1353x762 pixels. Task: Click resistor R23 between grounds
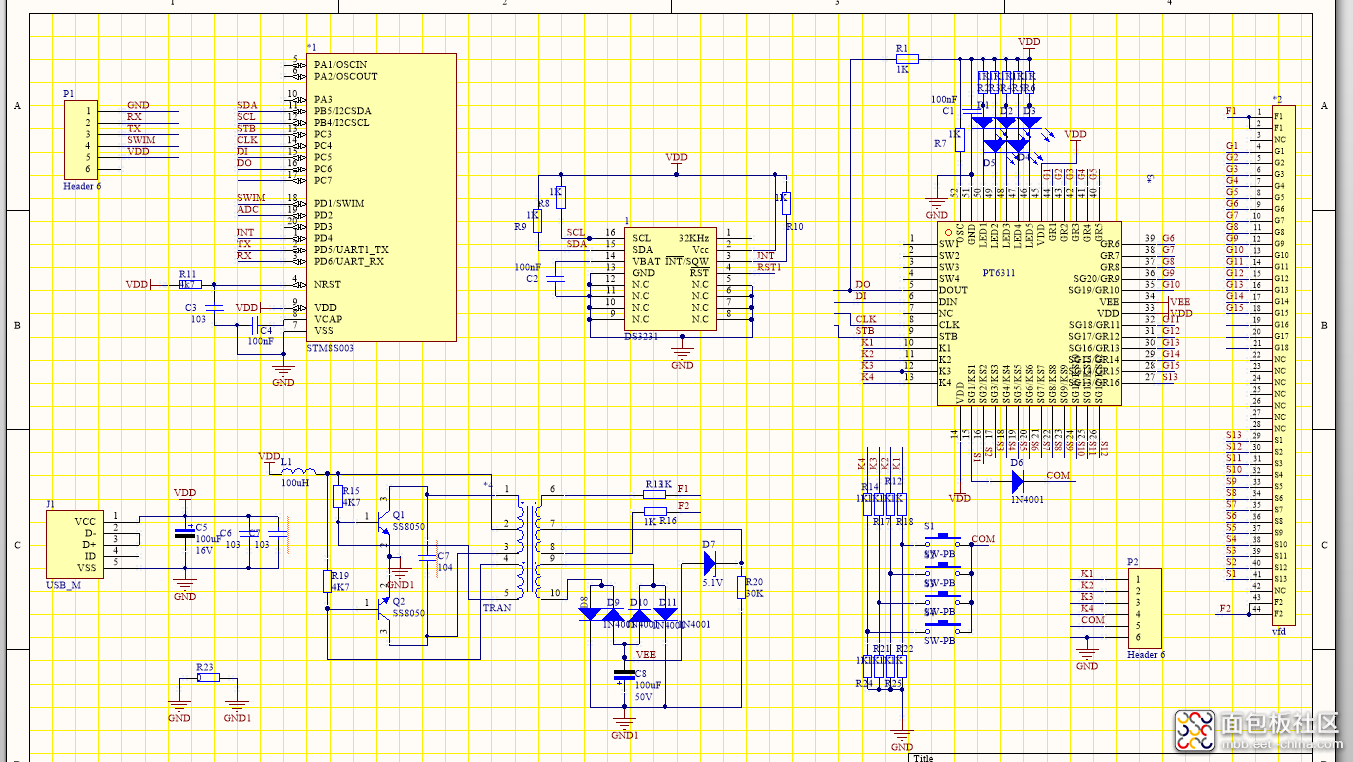coord(208,677)
